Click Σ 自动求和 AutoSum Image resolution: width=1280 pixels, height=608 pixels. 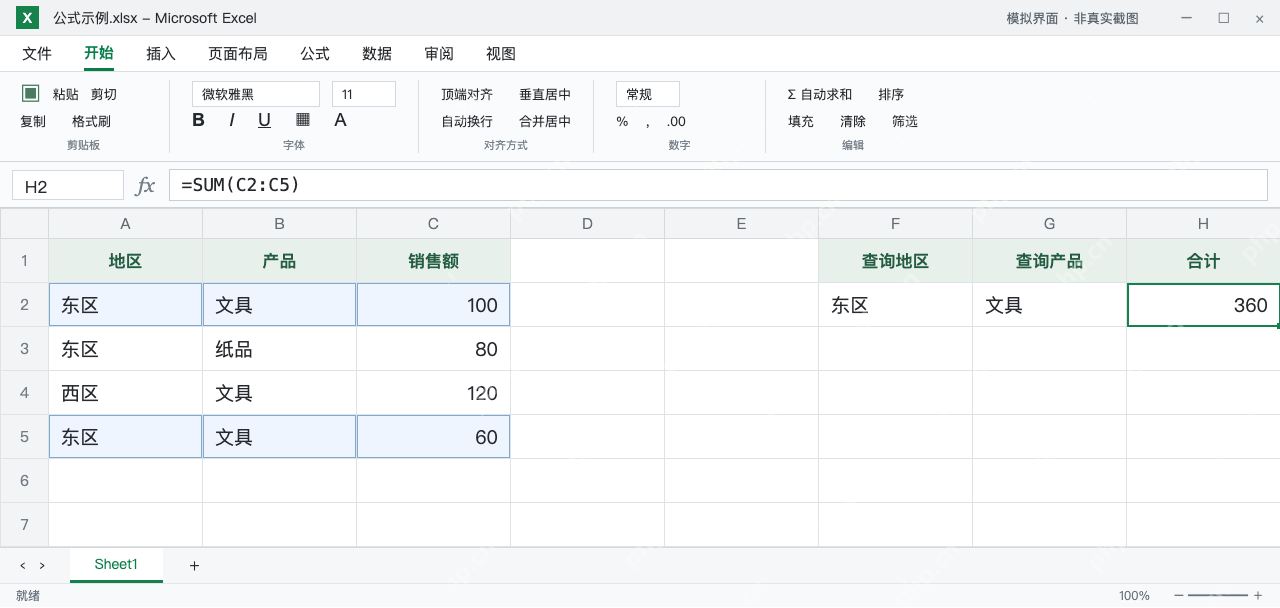(x=820, y=94)
